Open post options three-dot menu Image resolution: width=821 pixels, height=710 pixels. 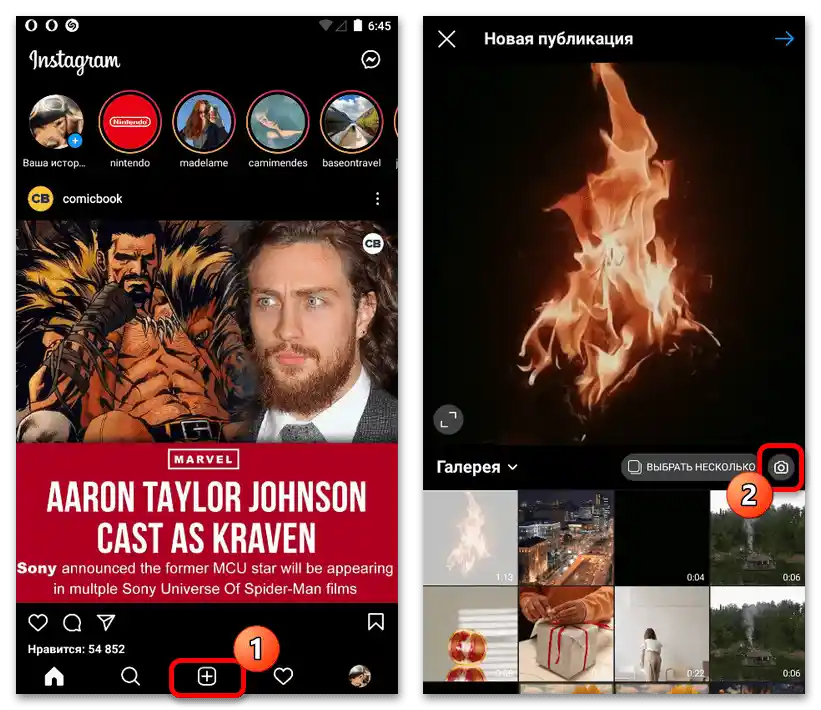pos(378,198)
